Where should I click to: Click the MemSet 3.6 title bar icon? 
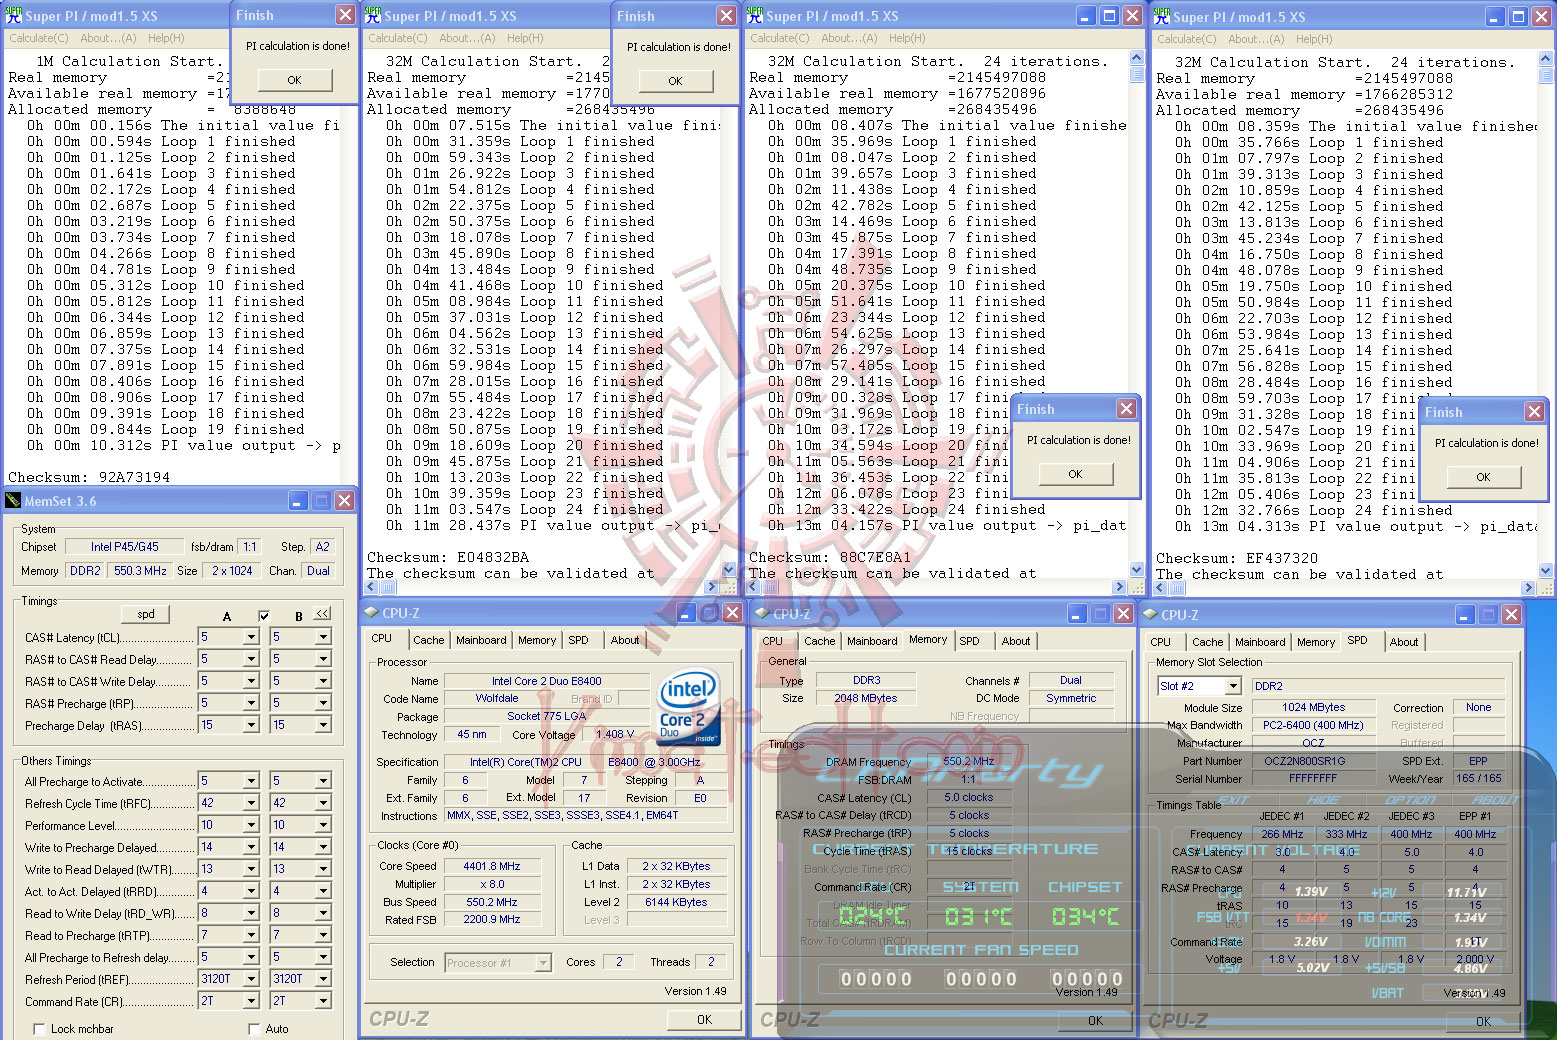pyautogui.click(x=13, y=501)
